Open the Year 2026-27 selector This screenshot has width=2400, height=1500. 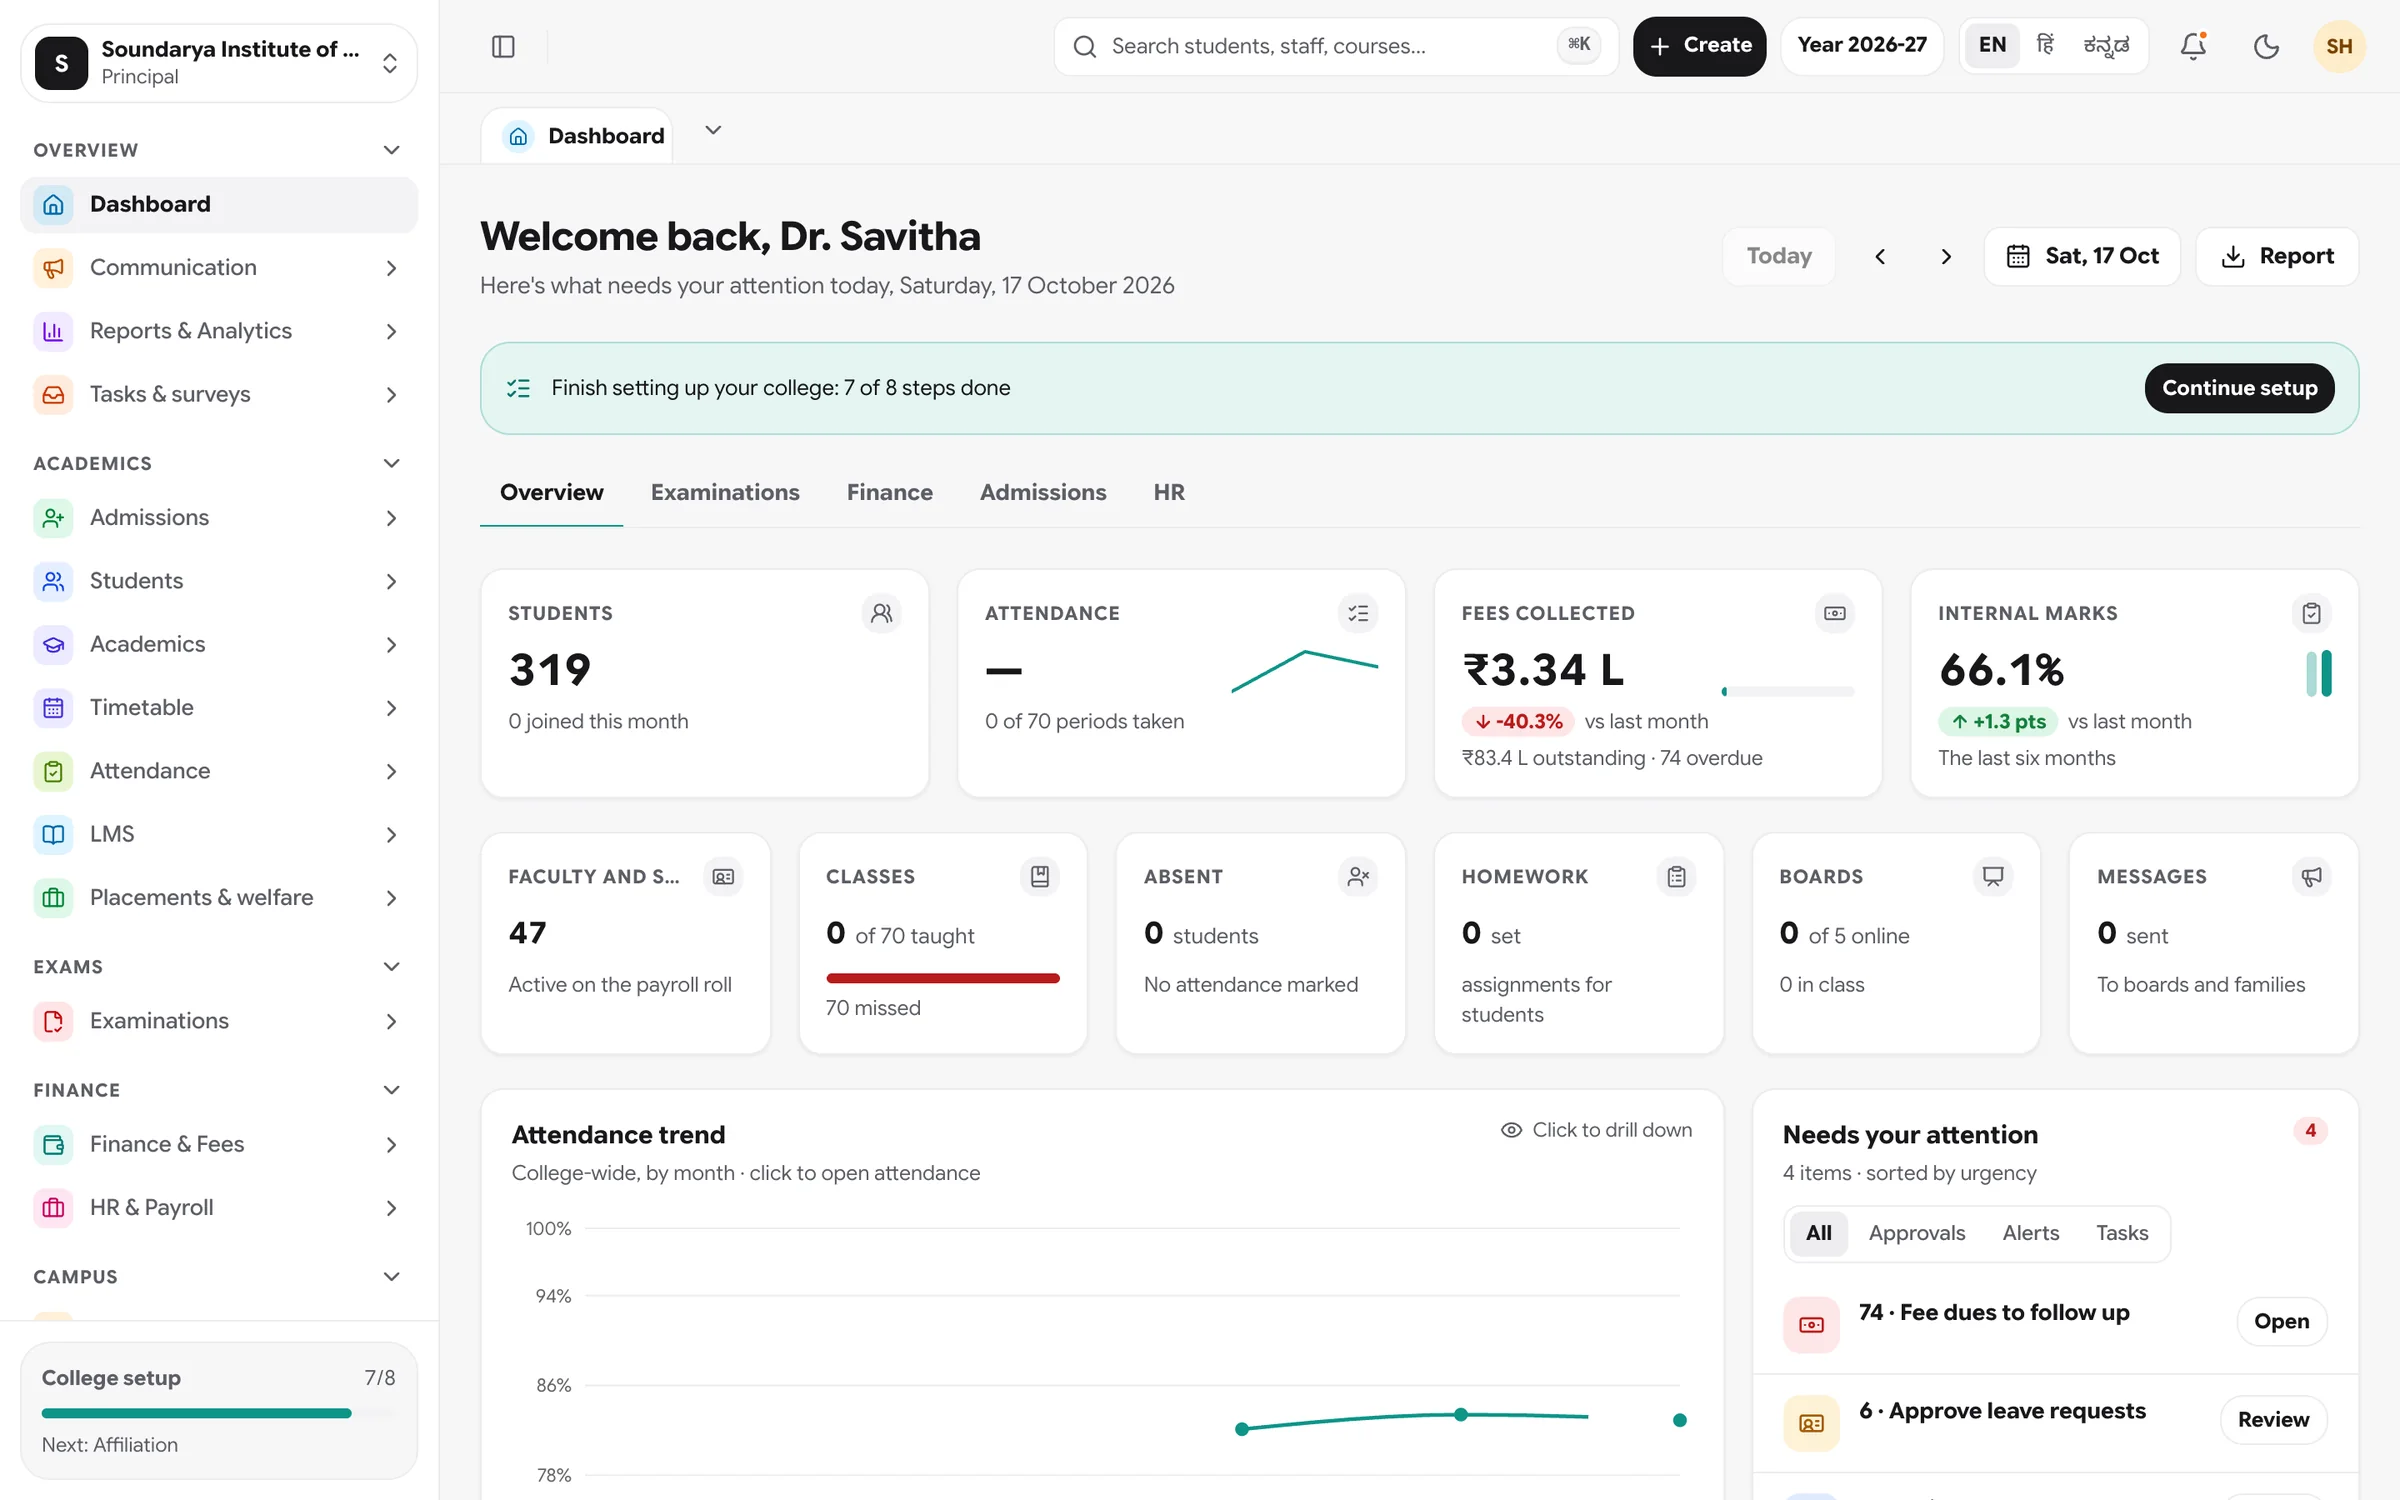(x=1861, y=46)
